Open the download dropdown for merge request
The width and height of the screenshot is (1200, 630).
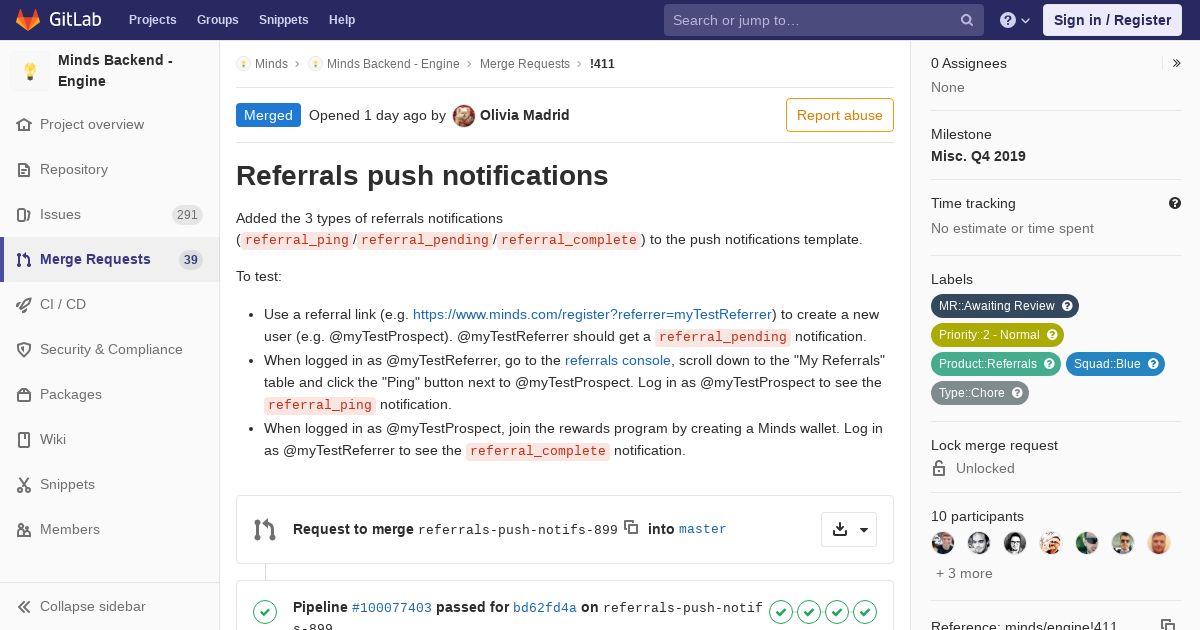(x=849, y=529)
